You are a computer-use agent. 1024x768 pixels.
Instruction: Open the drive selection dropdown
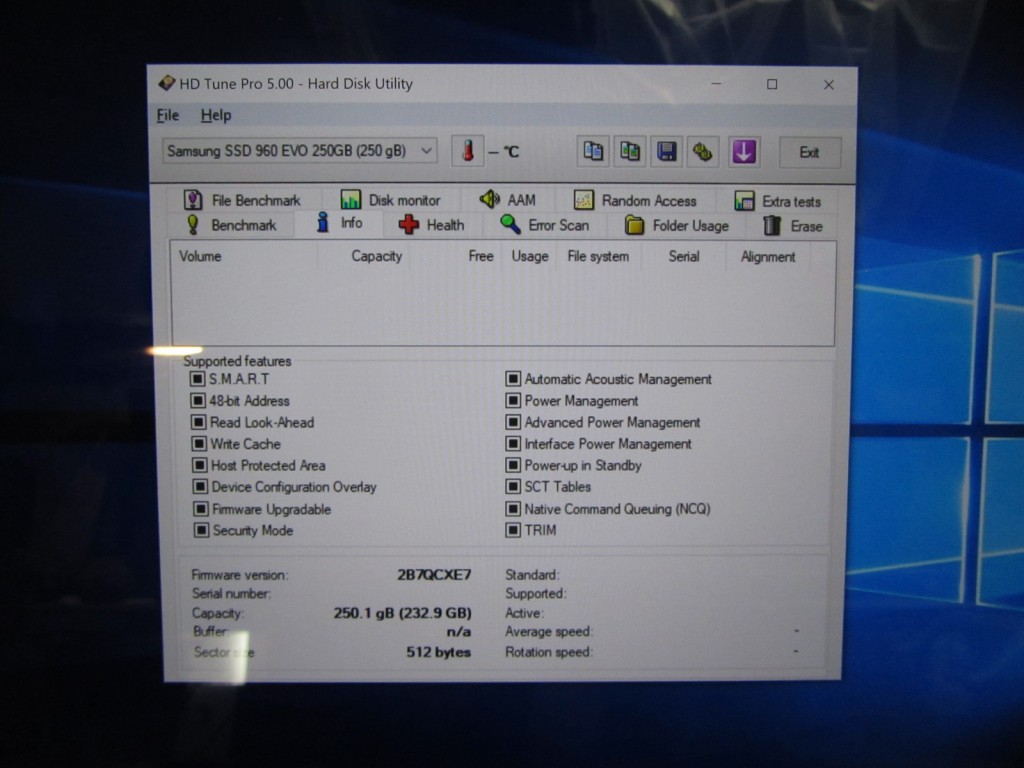300,151
